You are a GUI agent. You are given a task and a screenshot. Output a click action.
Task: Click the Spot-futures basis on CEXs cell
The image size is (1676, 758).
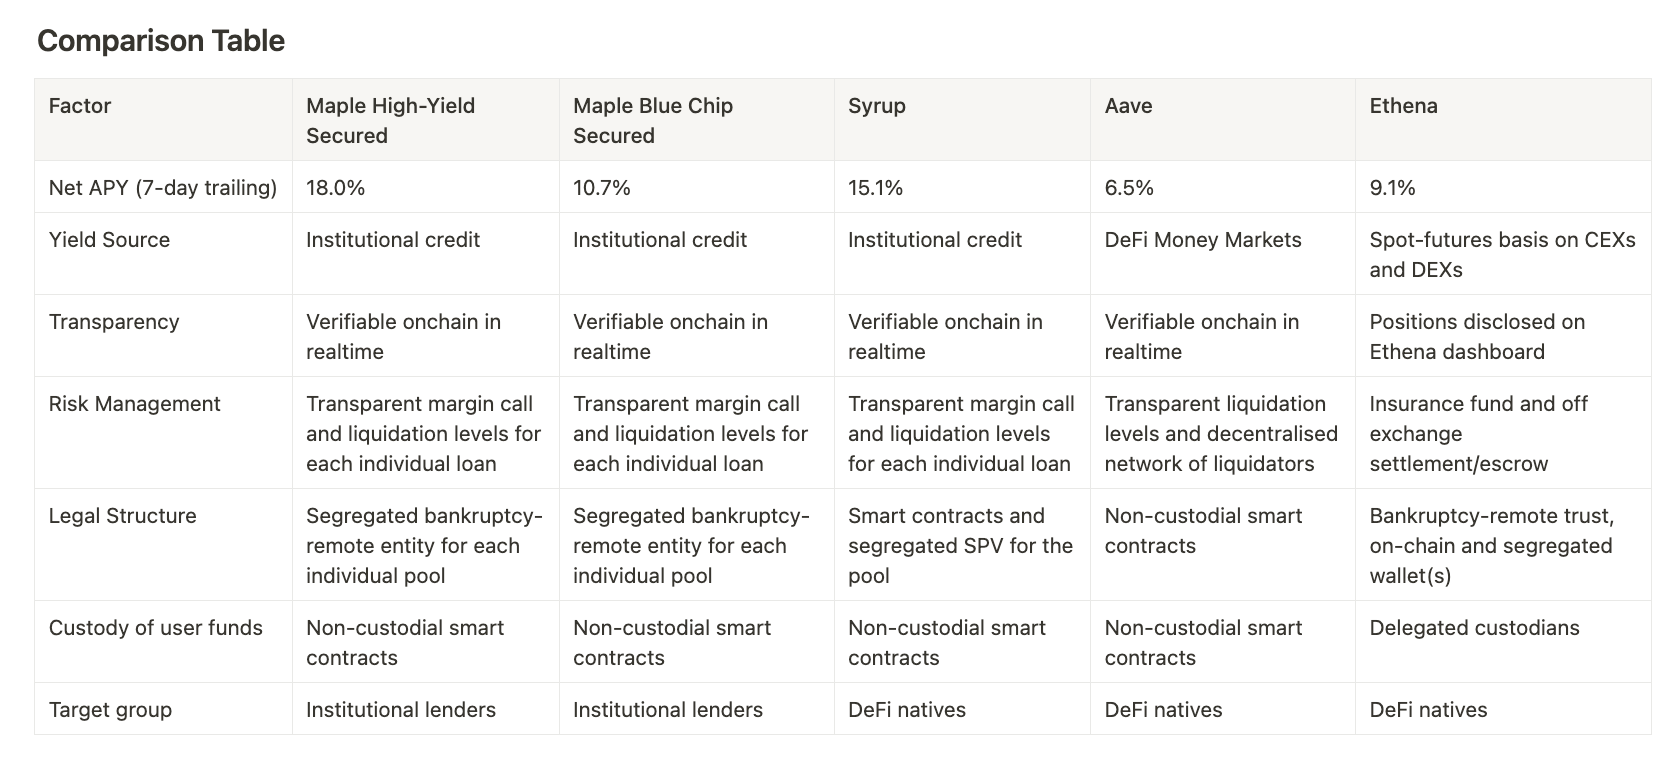point(1502,255)
